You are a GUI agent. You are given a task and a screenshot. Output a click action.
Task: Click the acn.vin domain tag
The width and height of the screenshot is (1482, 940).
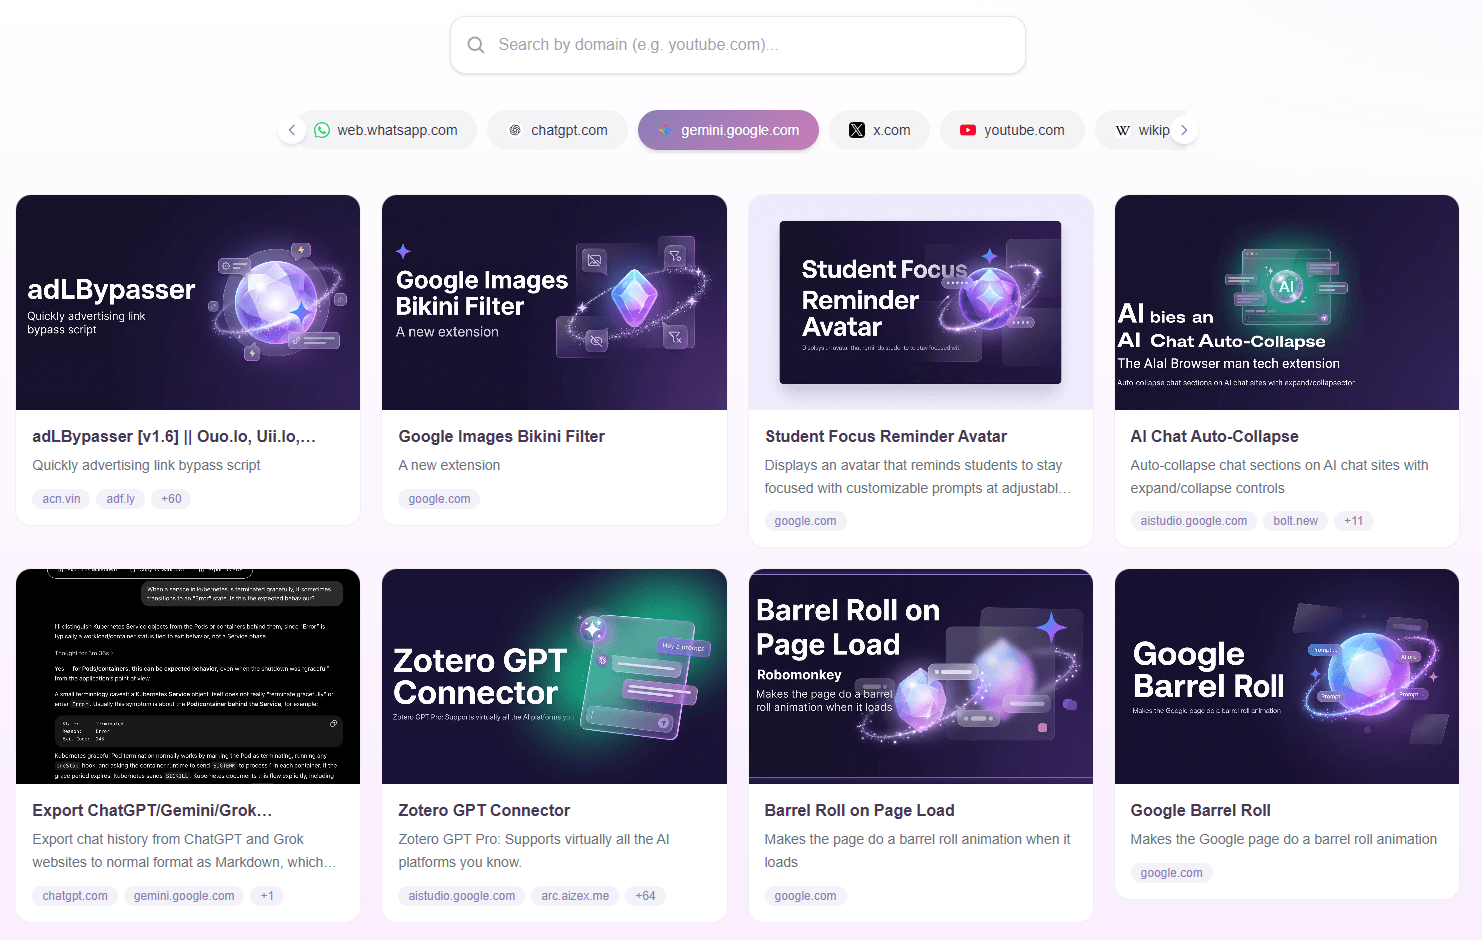coord(61,499)
